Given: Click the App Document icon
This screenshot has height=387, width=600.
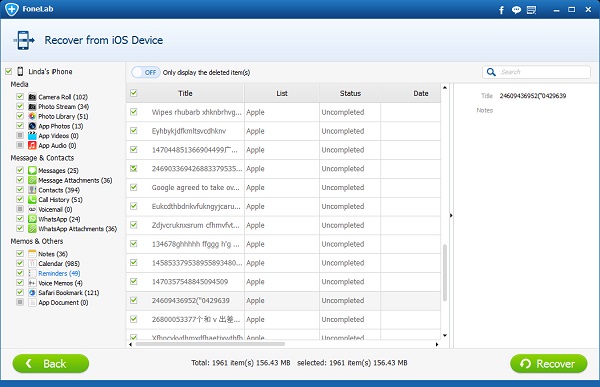Looking at the screenshot, I should pos(32,302).
